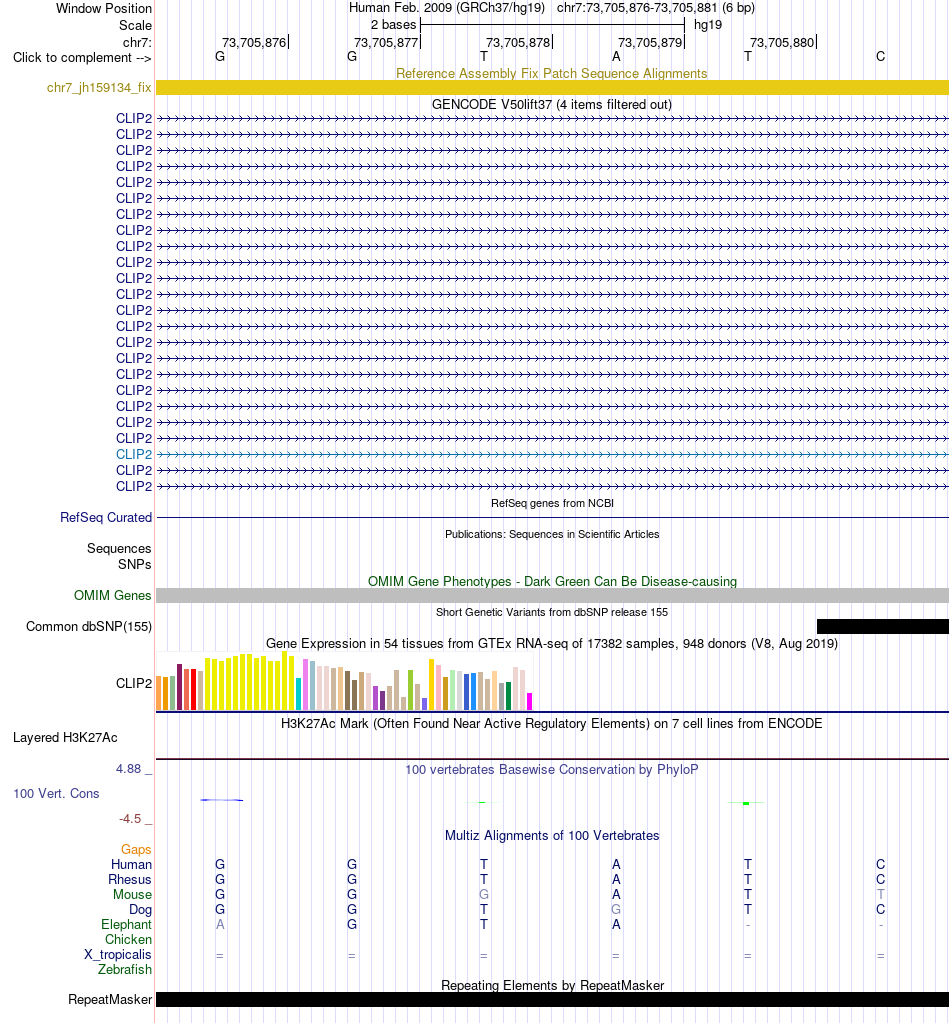Select the Elephant alignment row label

(x=126, y=924)
